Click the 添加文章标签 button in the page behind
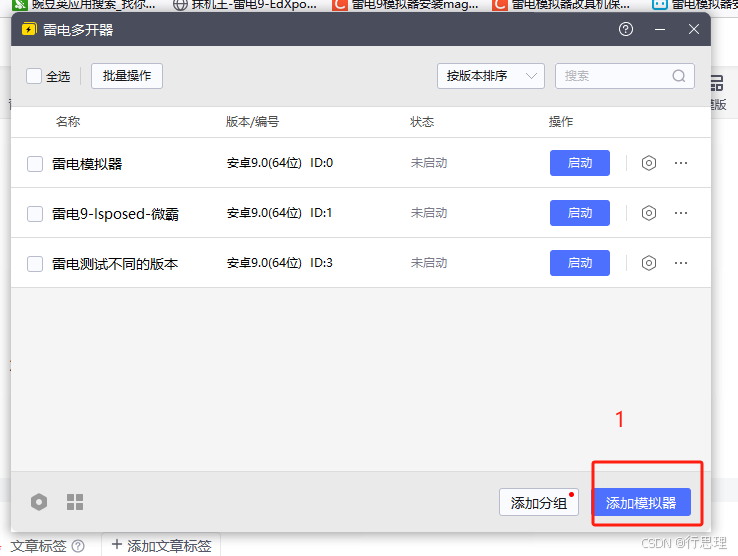The width and height of the screenshot is (738, 556). coord(161,545)
